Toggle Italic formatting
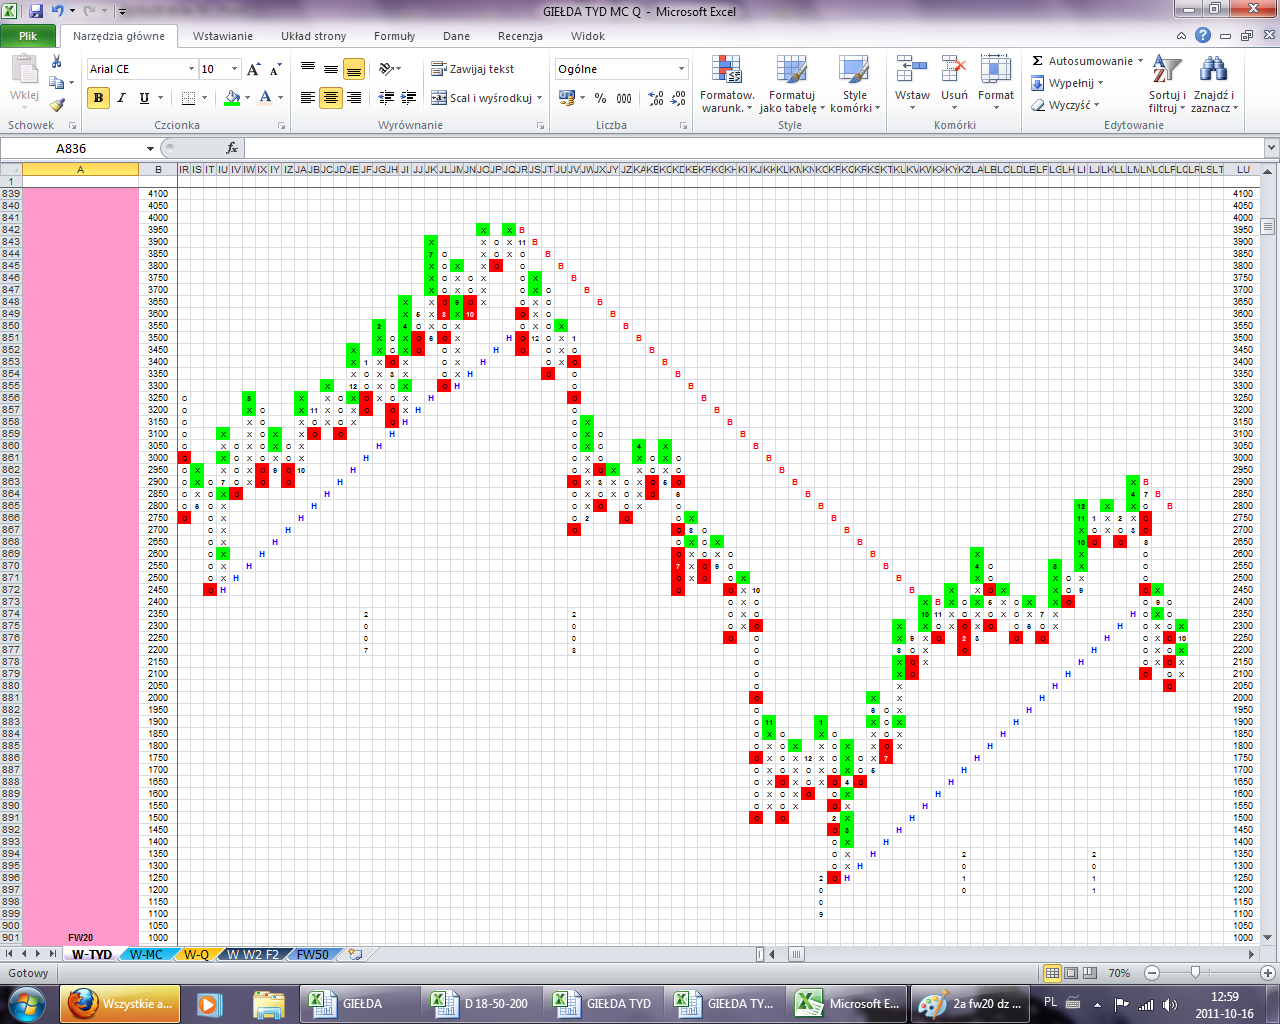The height and width of the screenshot is (1024, 1280). click(121, 98)
